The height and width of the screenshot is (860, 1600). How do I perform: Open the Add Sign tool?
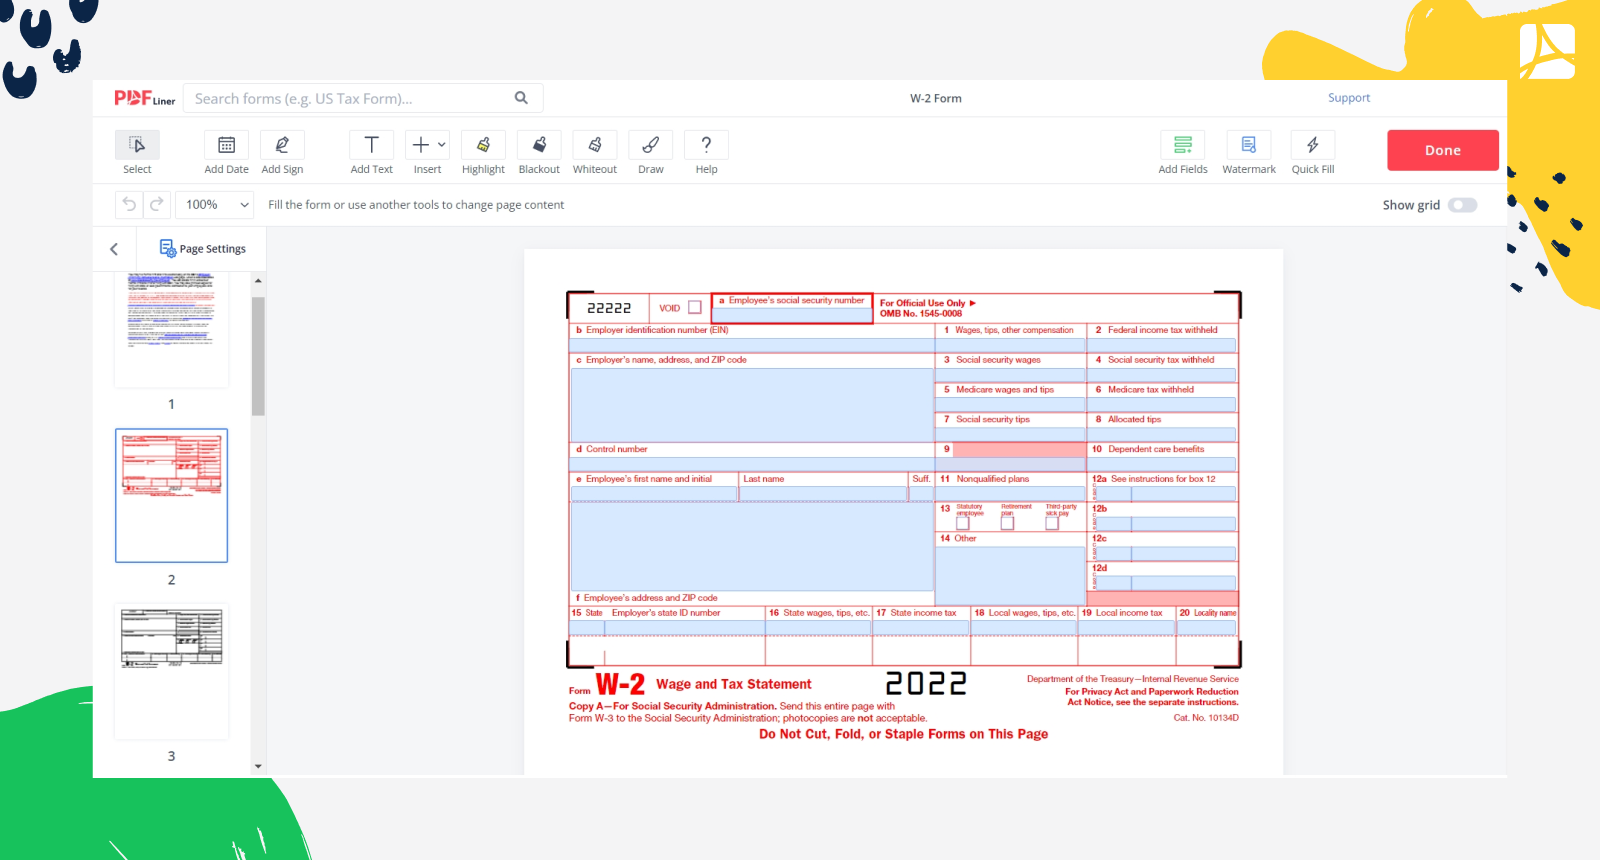(x=282, y=145)
